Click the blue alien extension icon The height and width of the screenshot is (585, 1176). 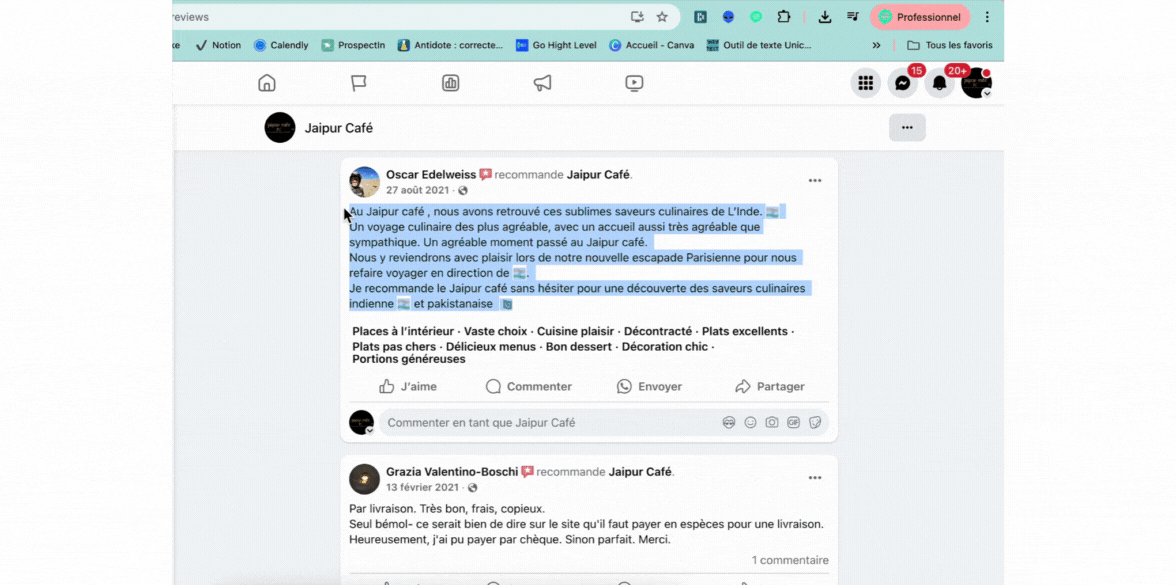(728, 16)
